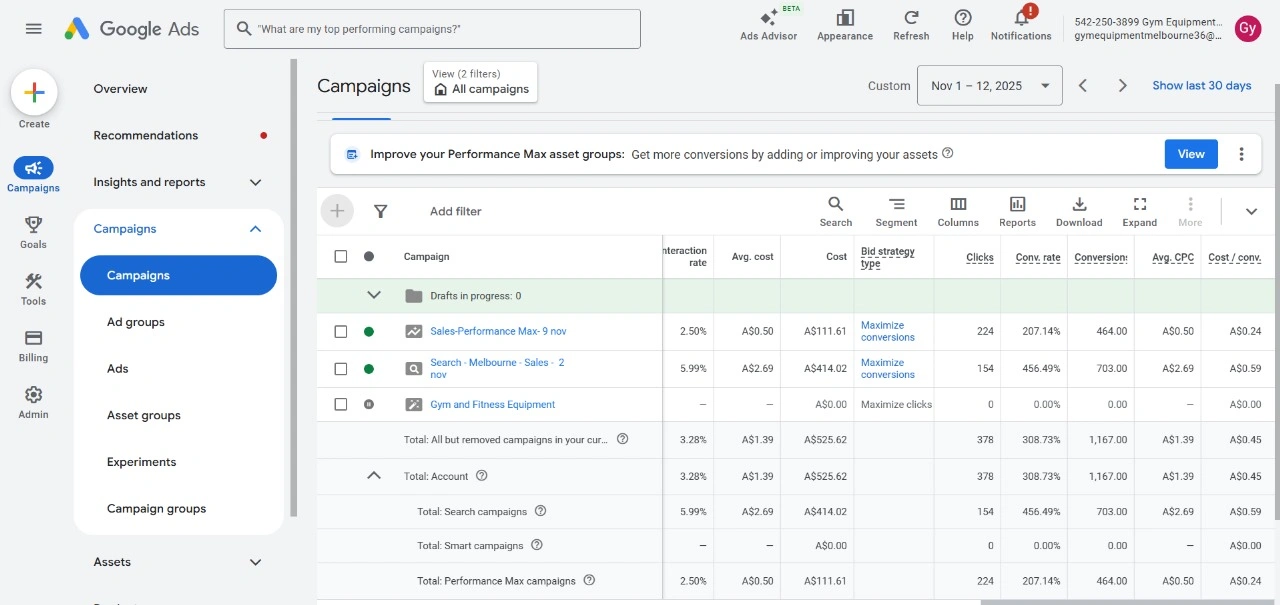Open the More toolbar options
Image resolution: width=1280 pixels, height=605 pixels.
pyautogui.click(x=1190, y=211)
